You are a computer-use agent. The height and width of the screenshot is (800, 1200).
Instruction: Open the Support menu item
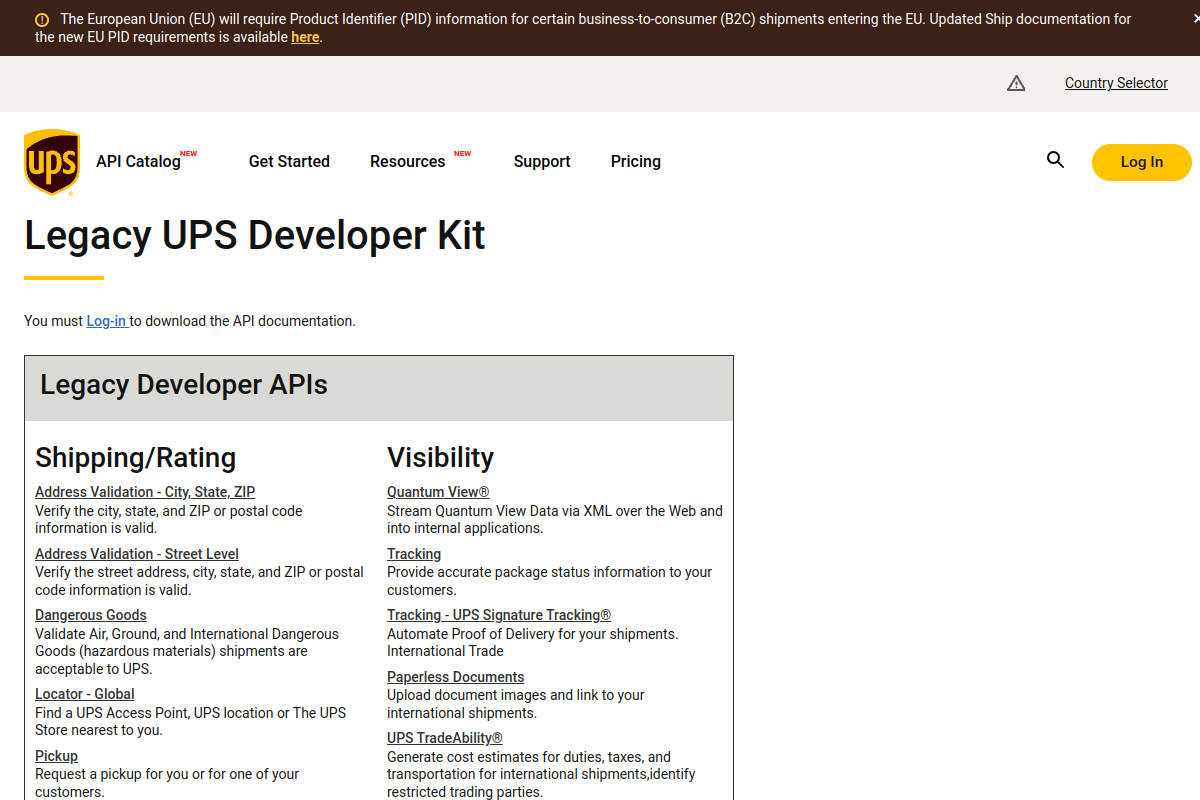pos(542,161)
